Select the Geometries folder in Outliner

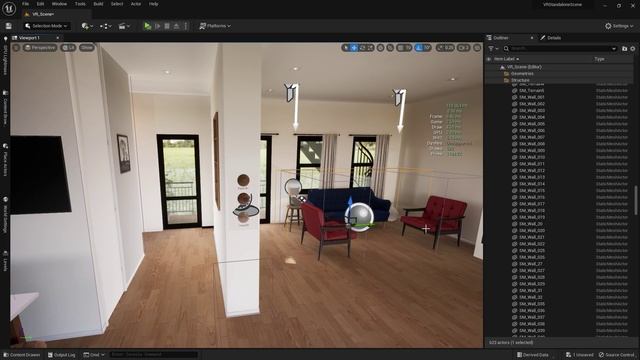pyautogui.click(x=522, y=73)
